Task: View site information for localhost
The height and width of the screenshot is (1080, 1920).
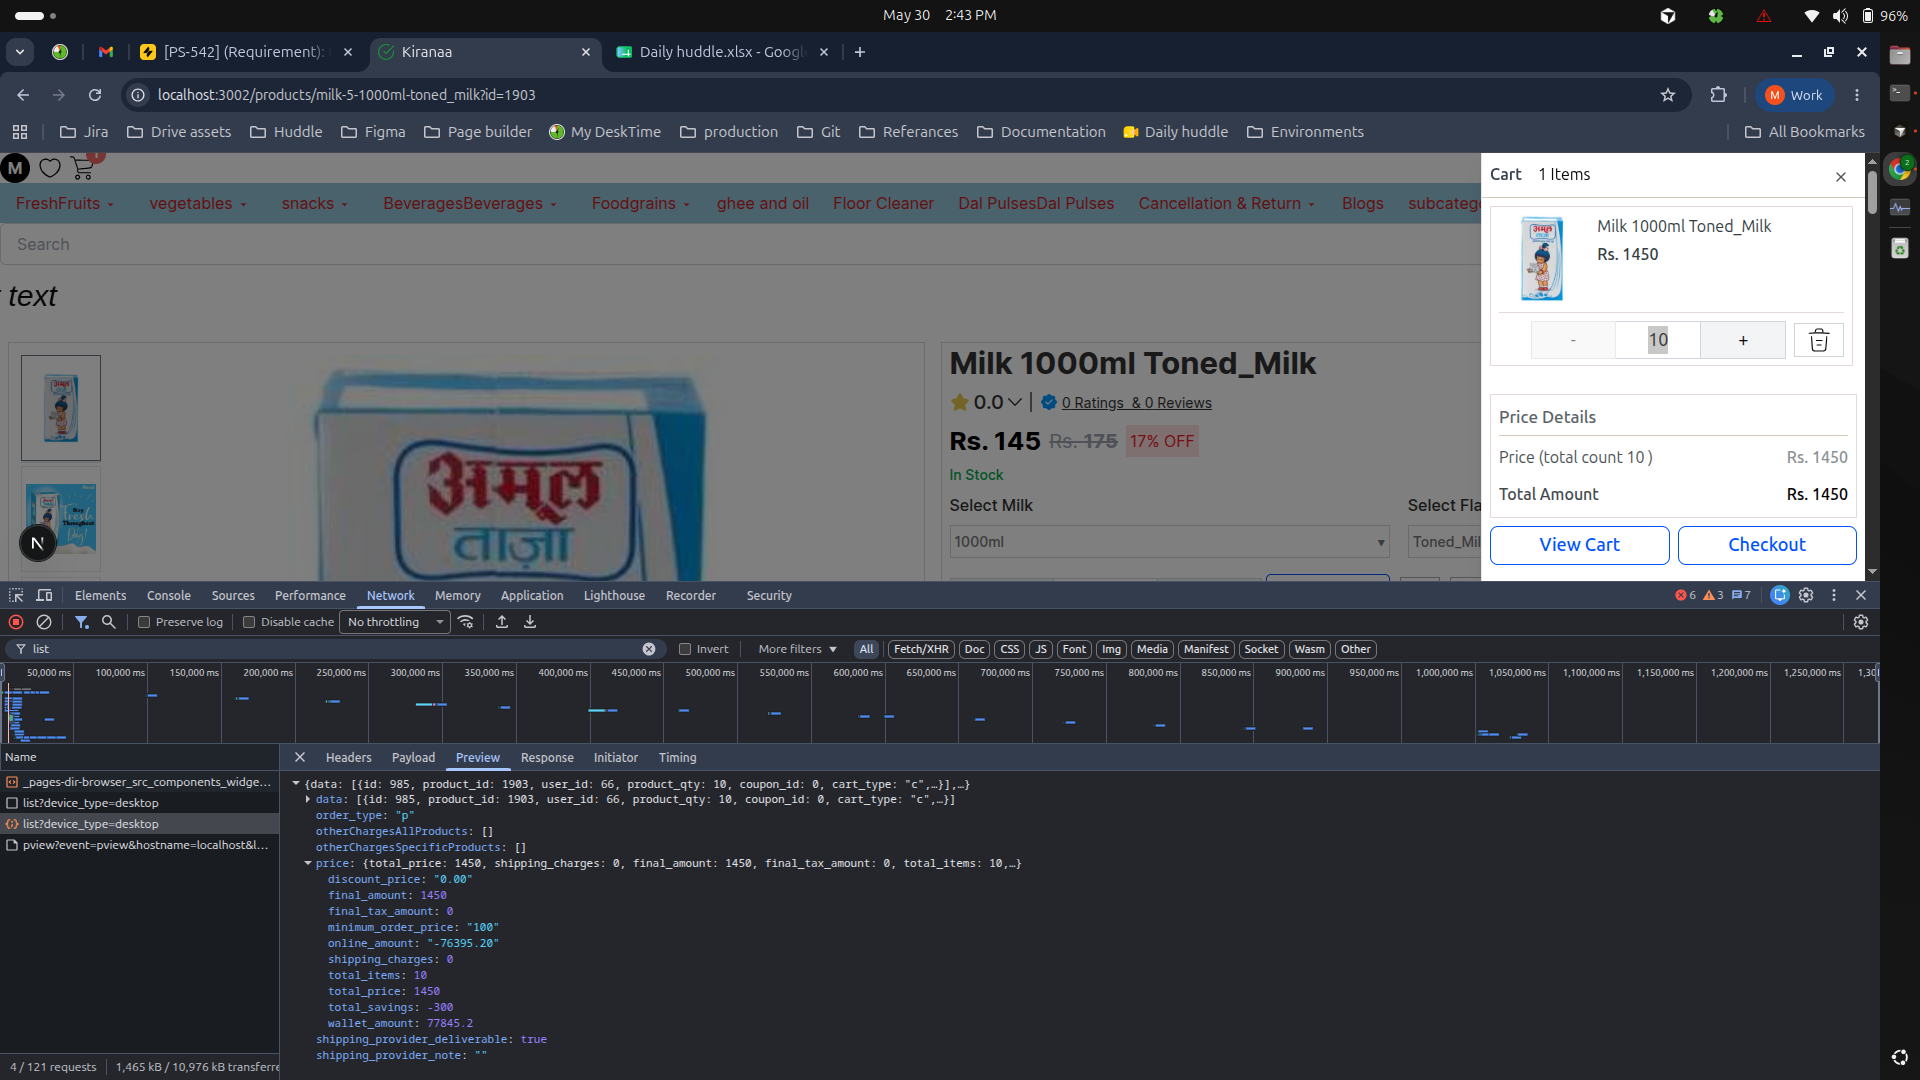Action: pos(138,95)
